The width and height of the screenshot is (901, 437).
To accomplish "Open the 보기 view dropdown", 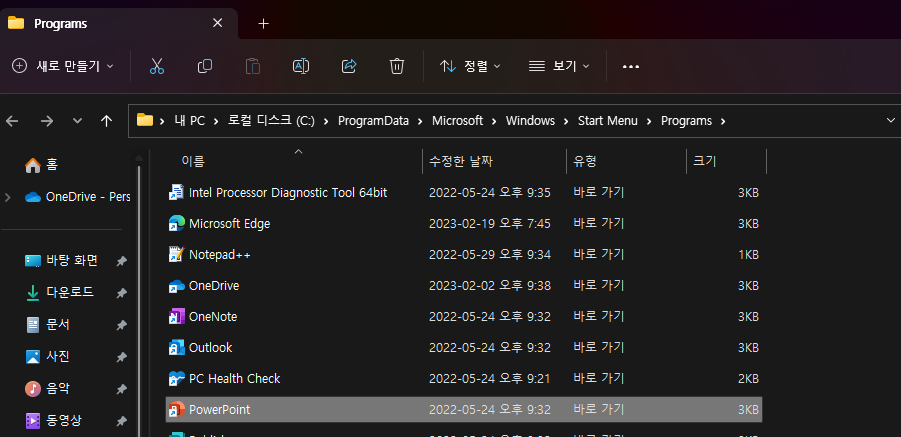I will point(559,66).
